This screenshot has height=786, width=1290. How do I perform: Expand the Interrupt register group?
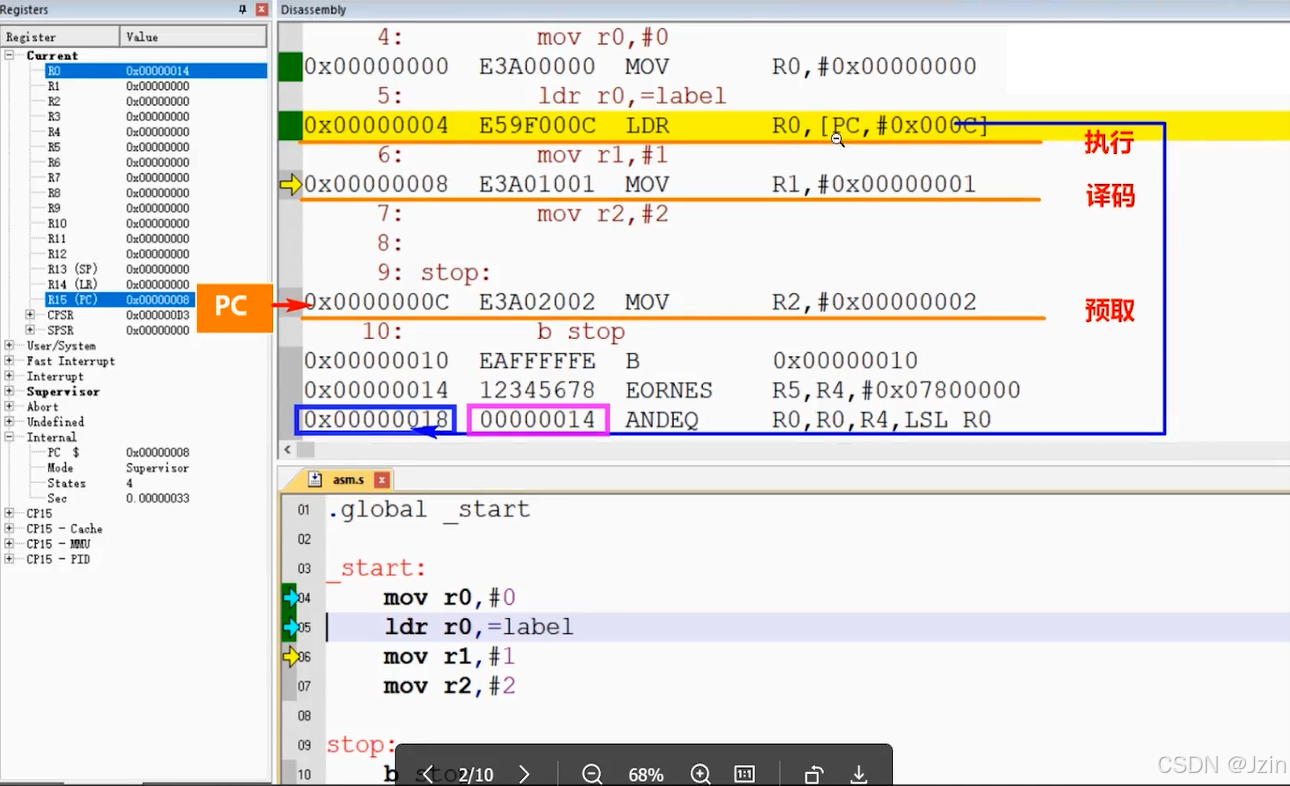pyautogui.click(x=9, y=376)
